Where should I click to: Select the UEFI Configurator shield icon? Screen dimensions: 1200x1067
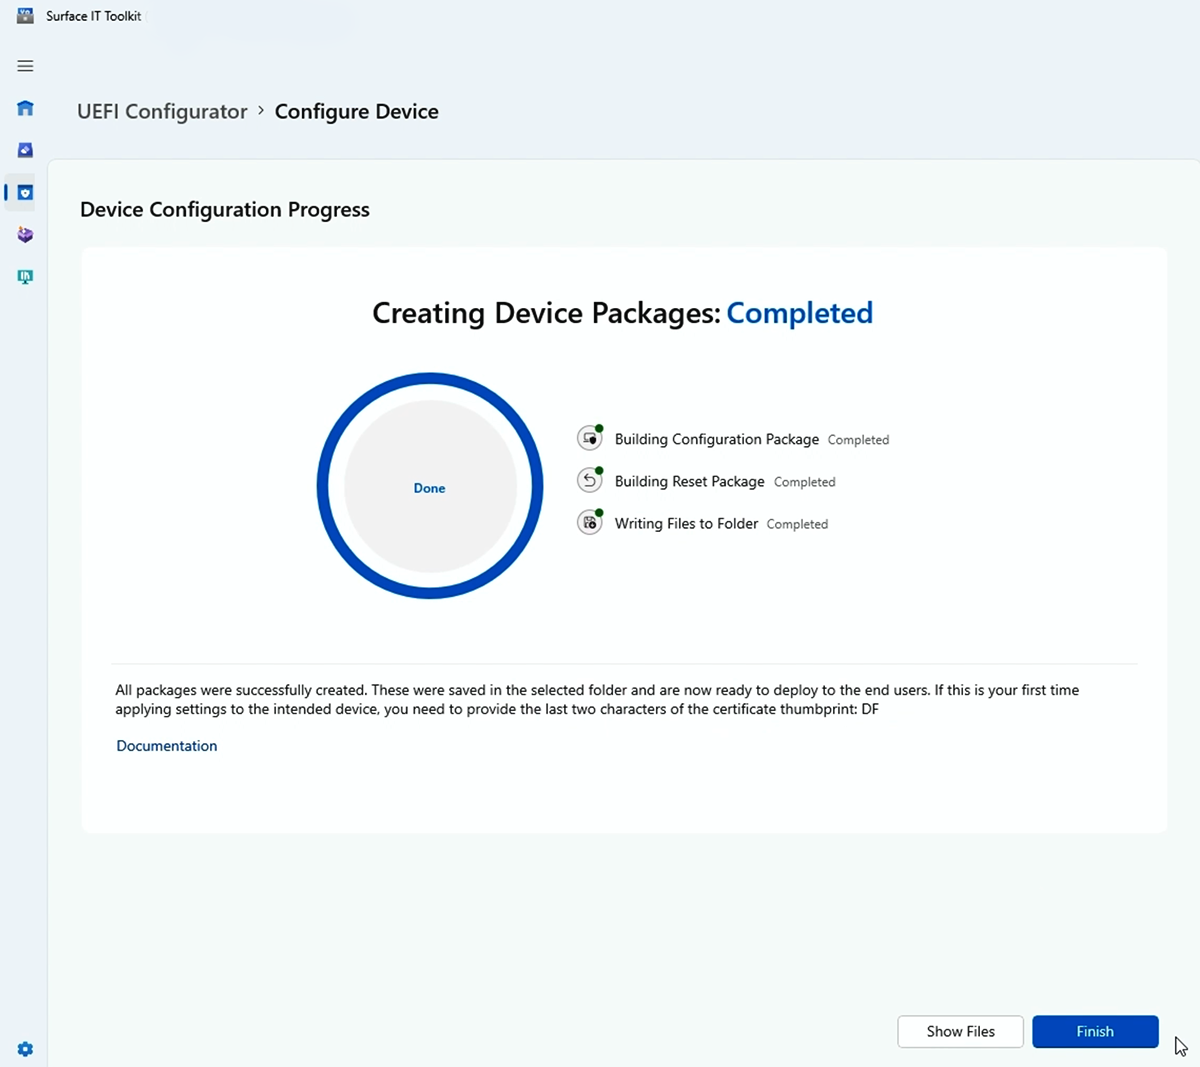coord(24,192)
